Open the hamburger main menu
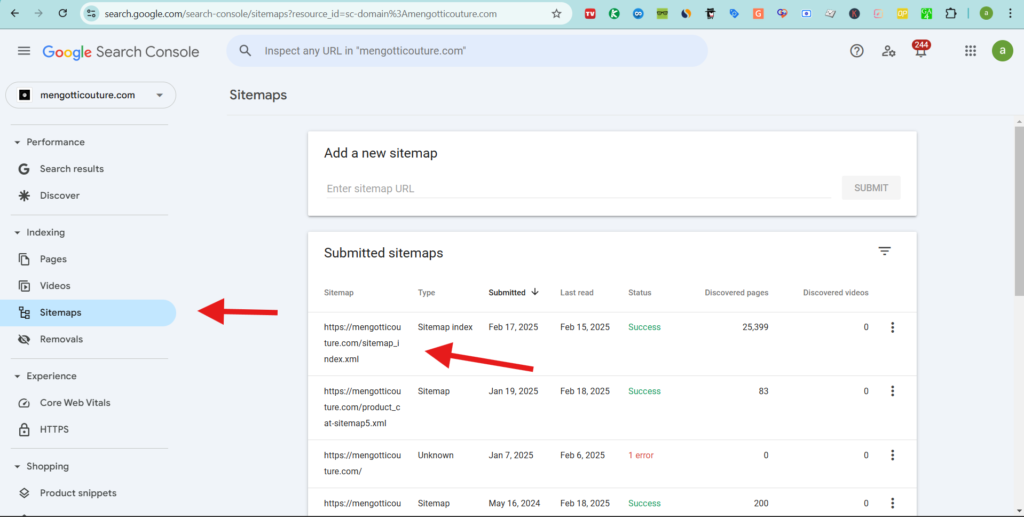 tap(24, 51)
